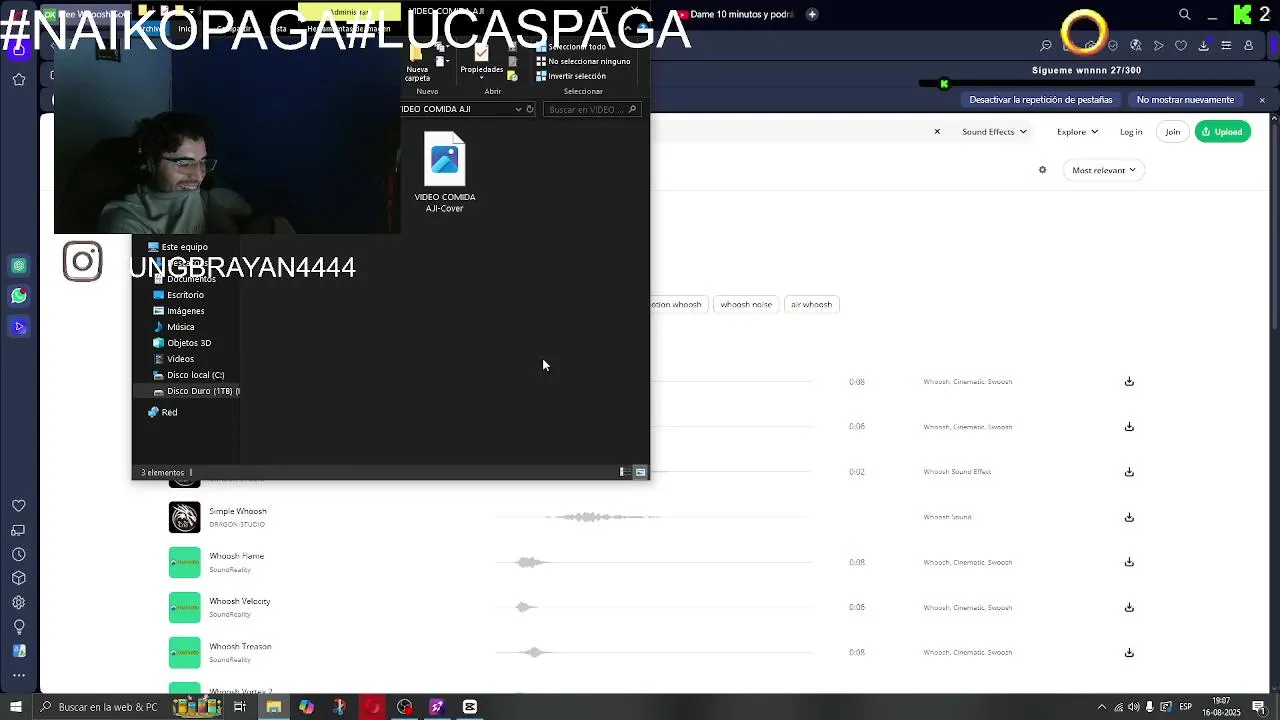Open Most relevant sort dropdown

[1104, 170]
